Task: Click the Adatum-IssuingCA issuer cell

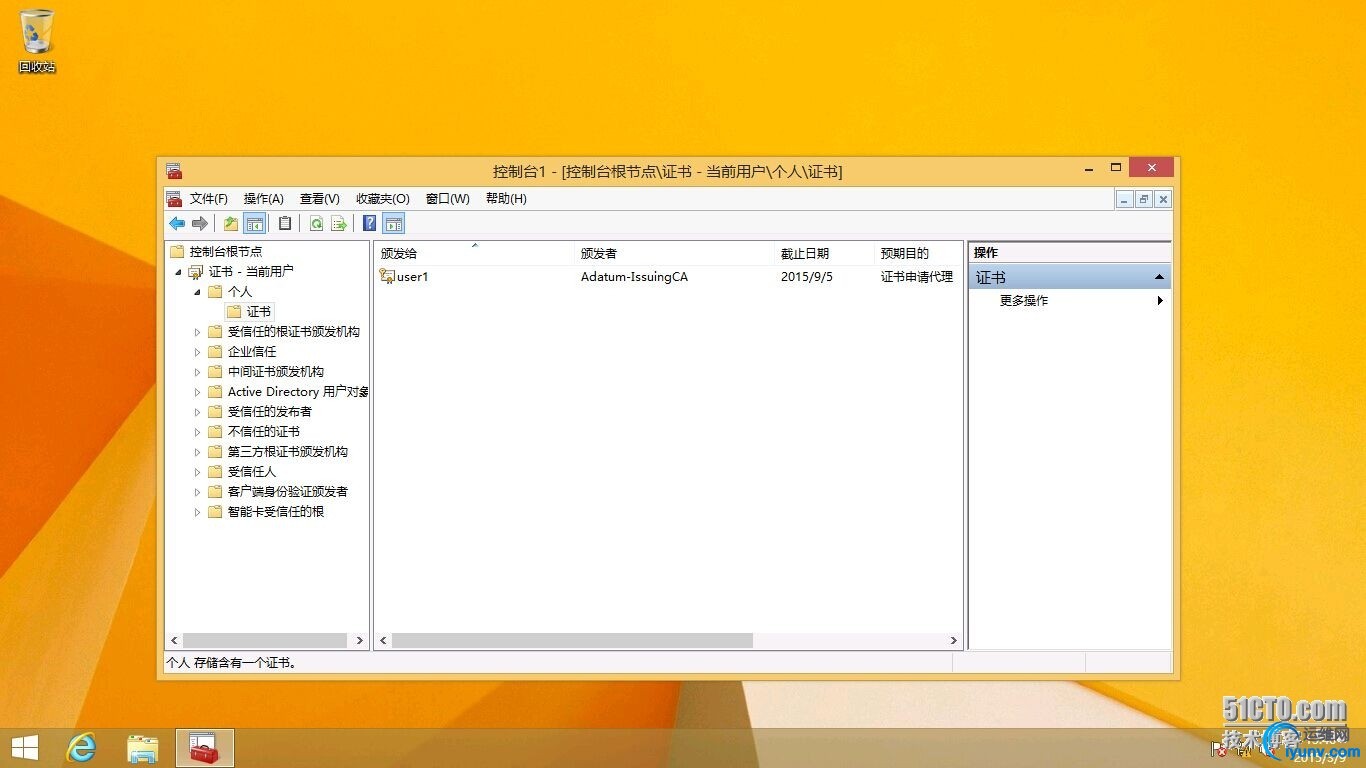Action: point(634,277)
